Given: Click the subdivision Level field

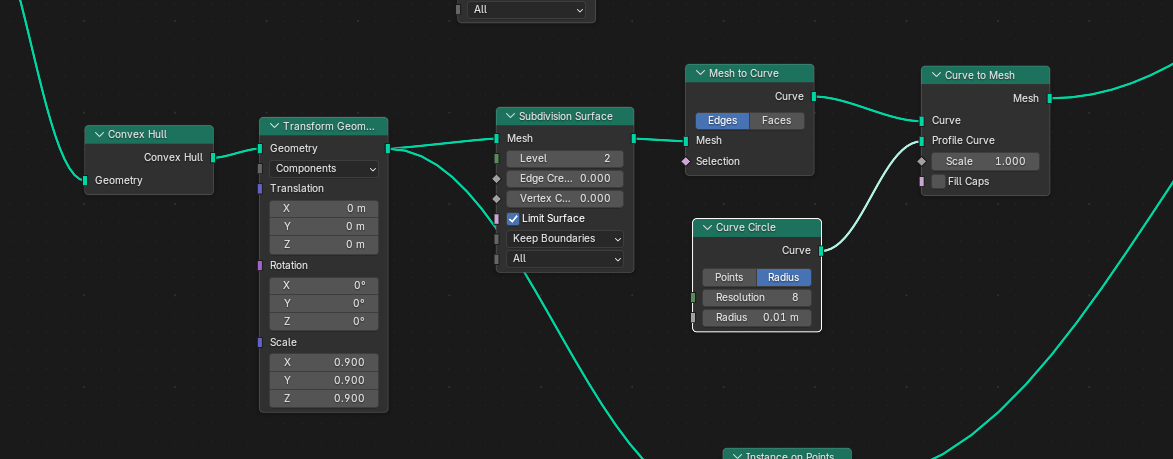Looking at the screenshot, I should [x=564, y=158].
